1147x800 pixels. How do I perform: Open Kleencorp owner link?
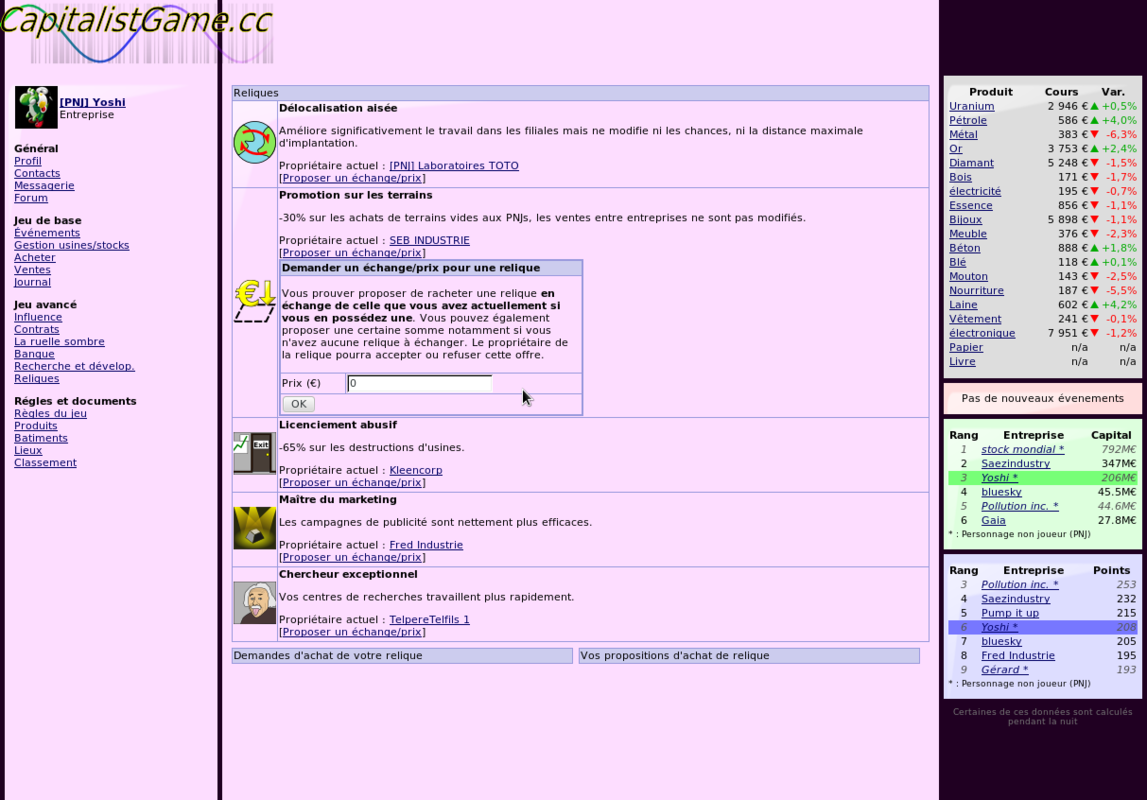[415, 470]
